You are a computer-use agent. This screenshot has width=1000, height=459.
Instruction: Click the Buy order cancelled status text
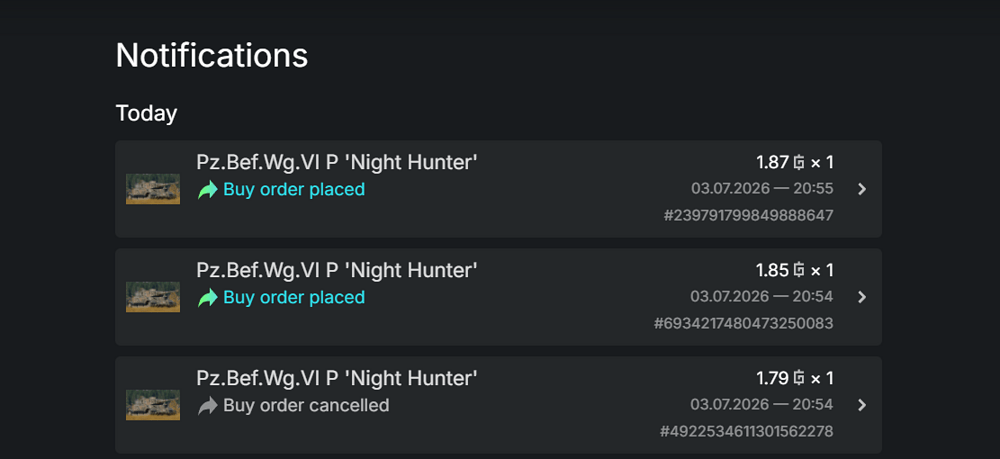[306, 405]
